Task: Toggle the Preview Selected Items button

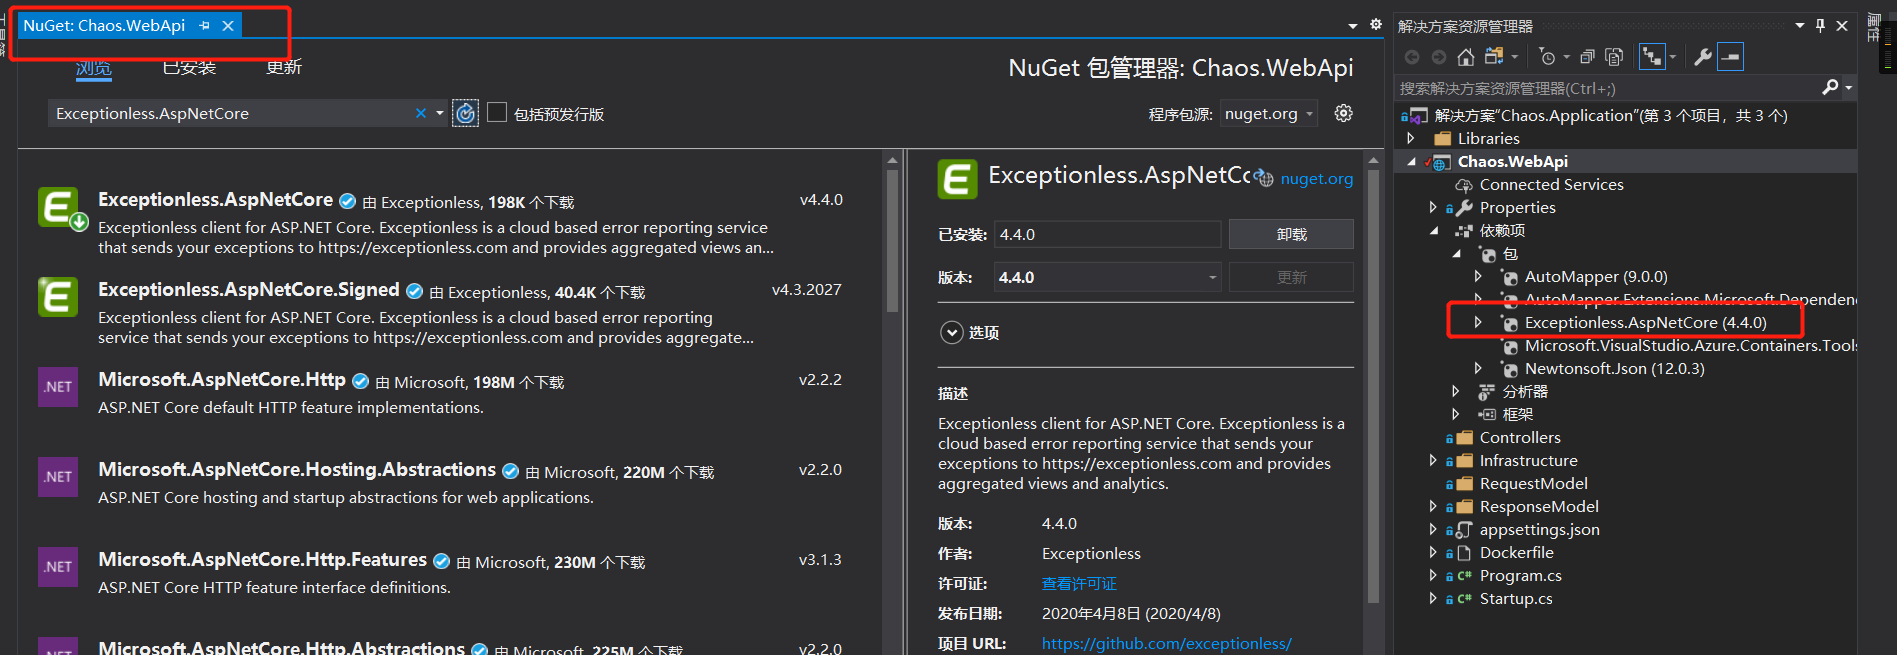Action: (1730, 57)
